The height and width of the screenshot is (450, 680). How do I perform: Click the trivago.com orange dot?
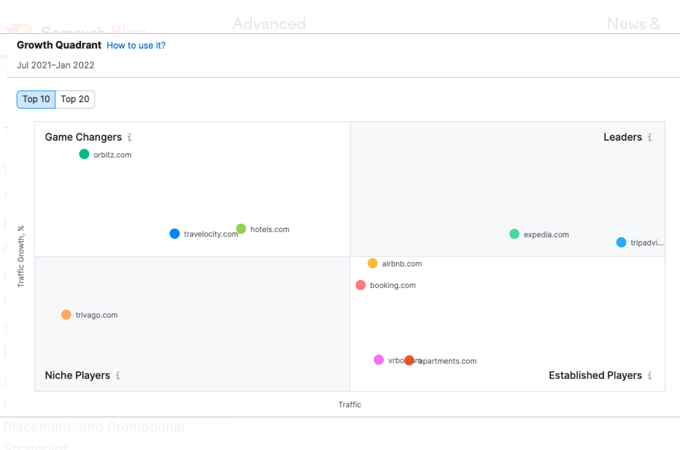pos(66,315)
